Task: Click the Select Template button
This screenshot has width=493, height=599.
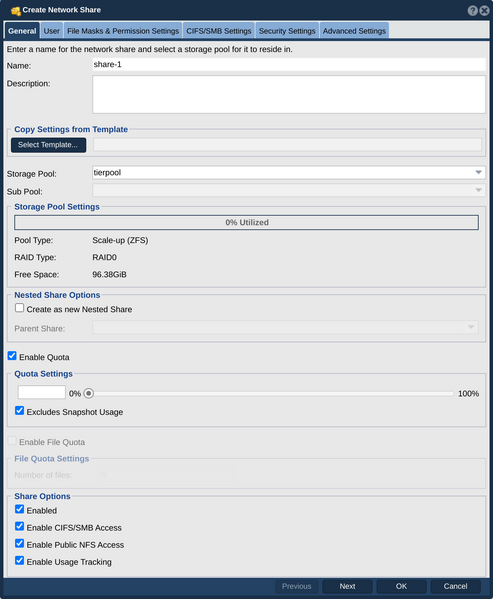Action: (x=48, y=145)
